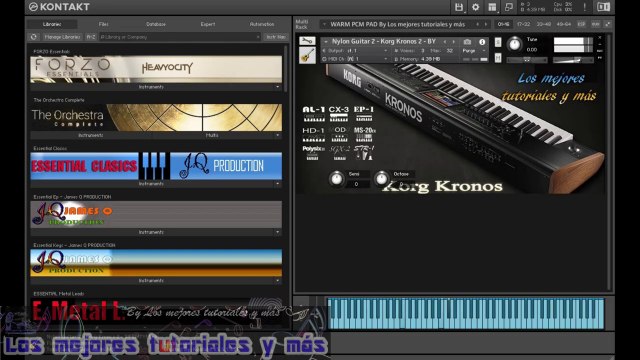Click the Library or Company search field
Screen dimensions: 640x360
pos(180,37)
